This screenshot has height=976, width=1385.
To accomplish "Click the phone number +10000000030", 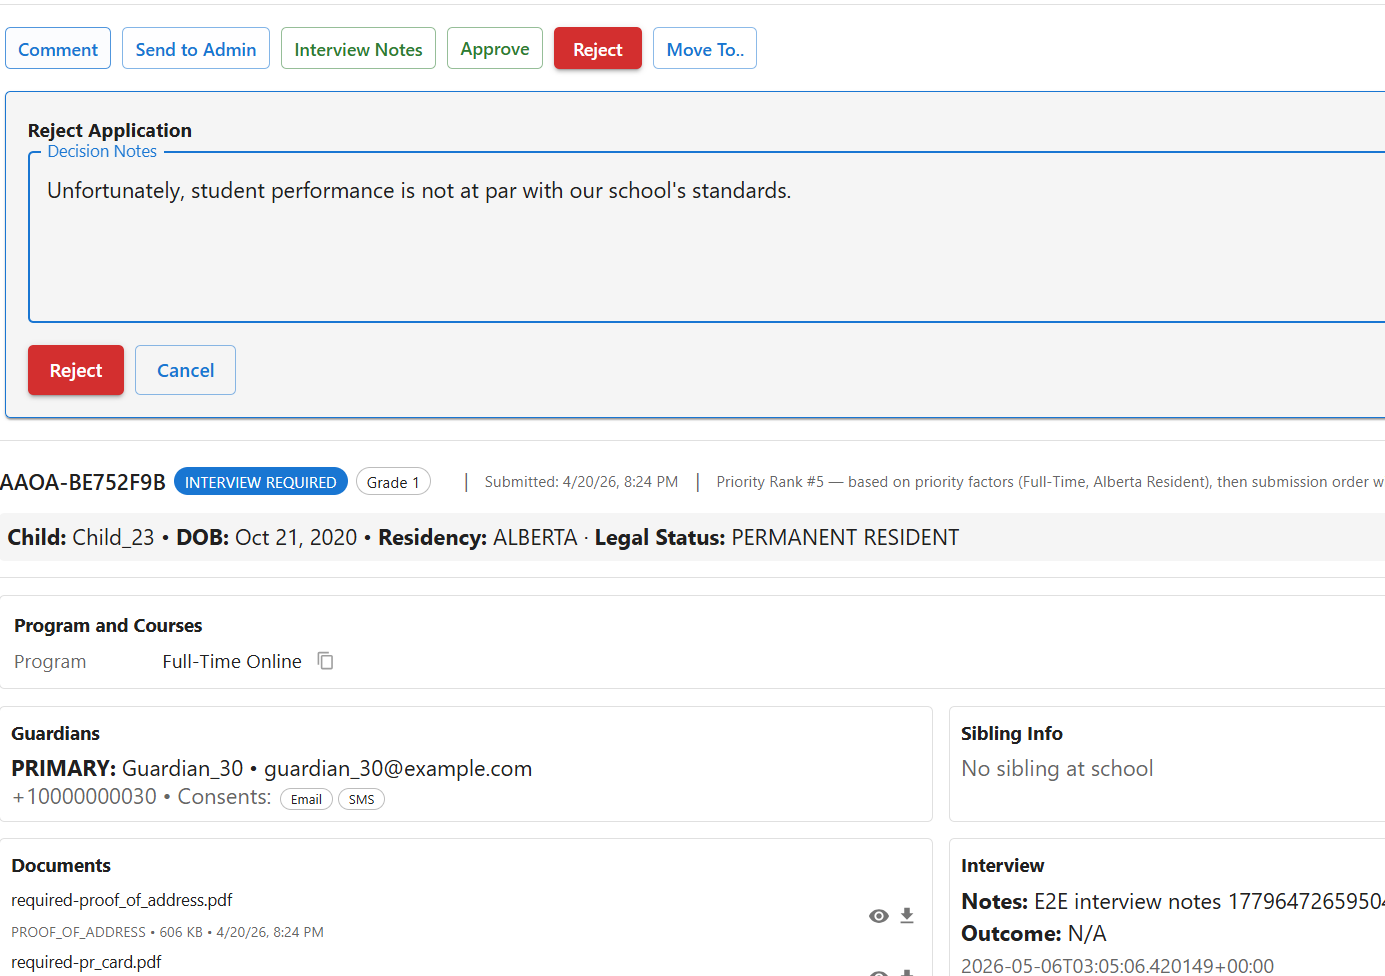I will (84, 797).
